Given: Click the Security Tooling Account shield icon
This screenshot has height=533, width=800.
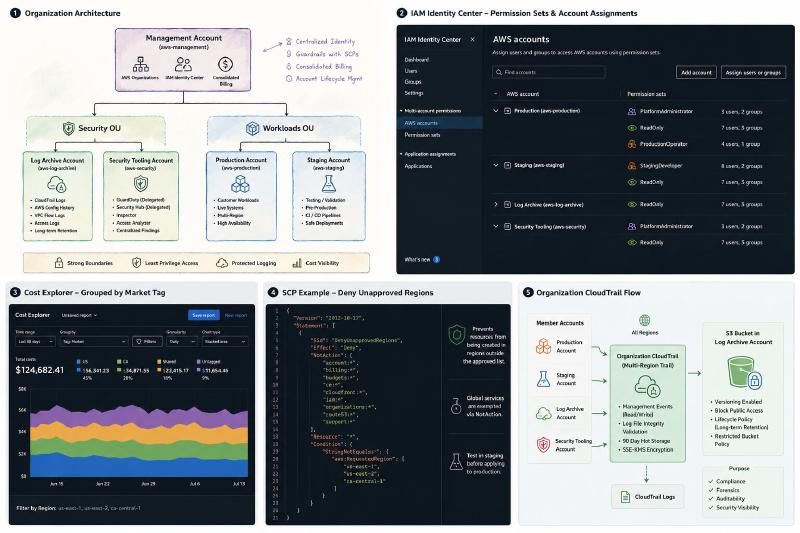Looking at the screenshot, I should [x=141, y=183].
